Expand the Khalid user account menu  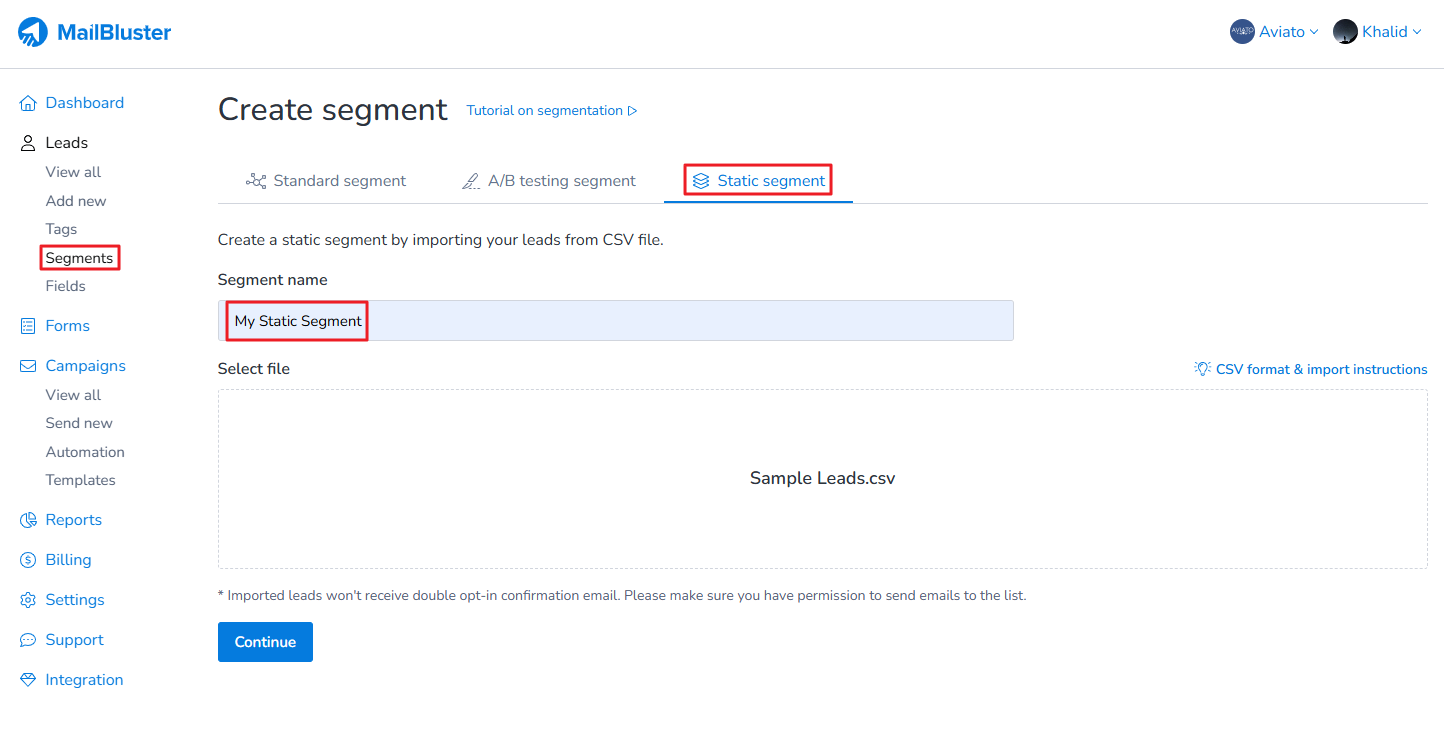[x=1377, y=32]
